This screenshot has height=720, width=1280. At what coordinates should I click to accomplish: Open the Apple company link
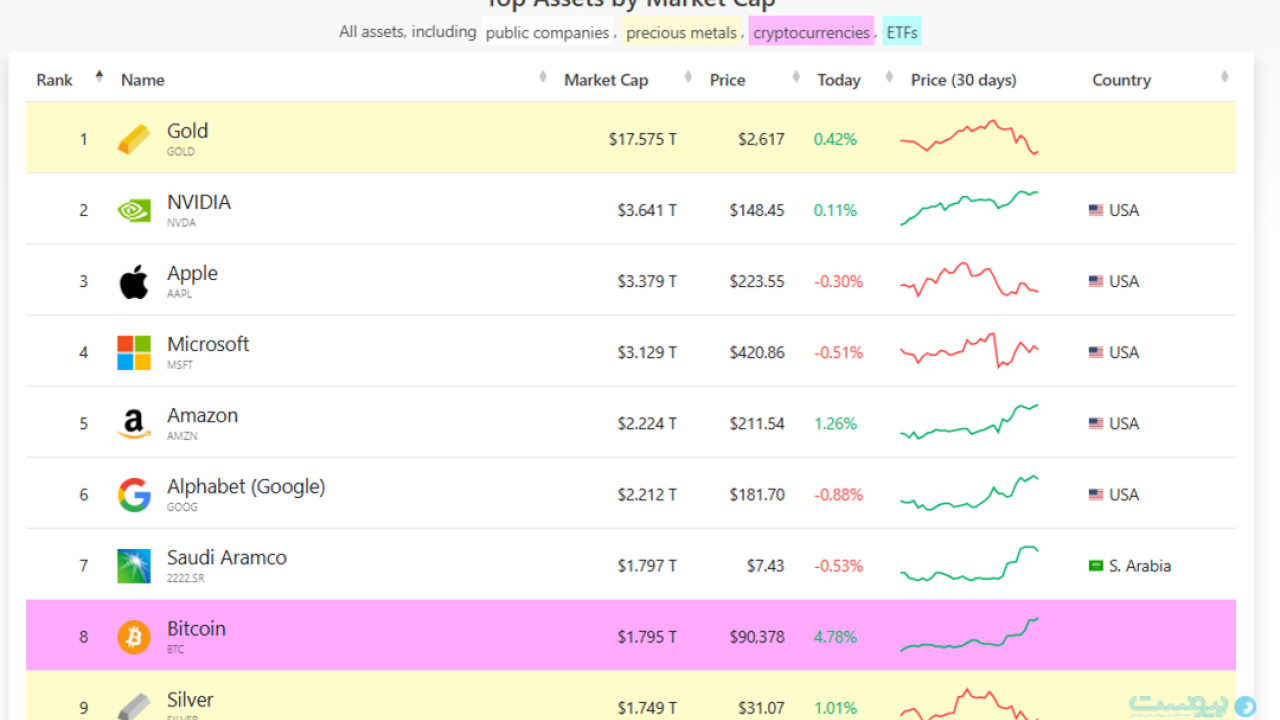(x=192, y=273)
